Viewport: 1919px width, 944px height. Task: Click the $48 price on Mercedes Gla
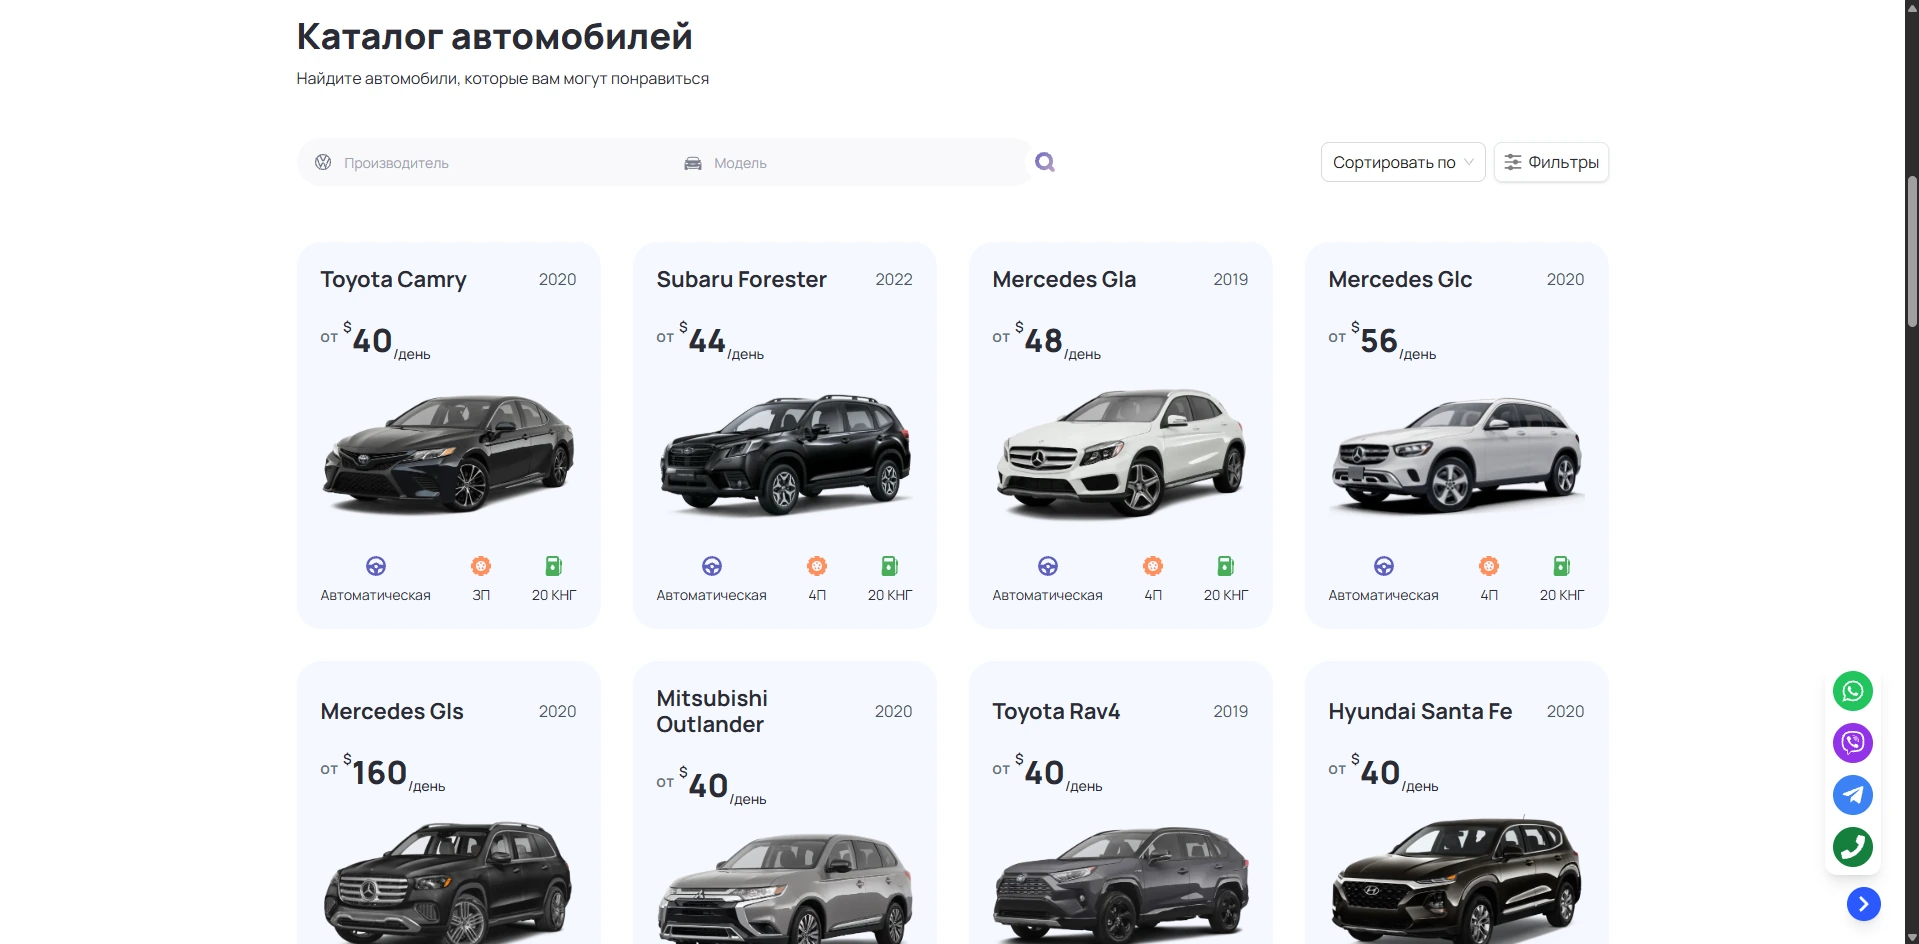[x=1039, y=340]
